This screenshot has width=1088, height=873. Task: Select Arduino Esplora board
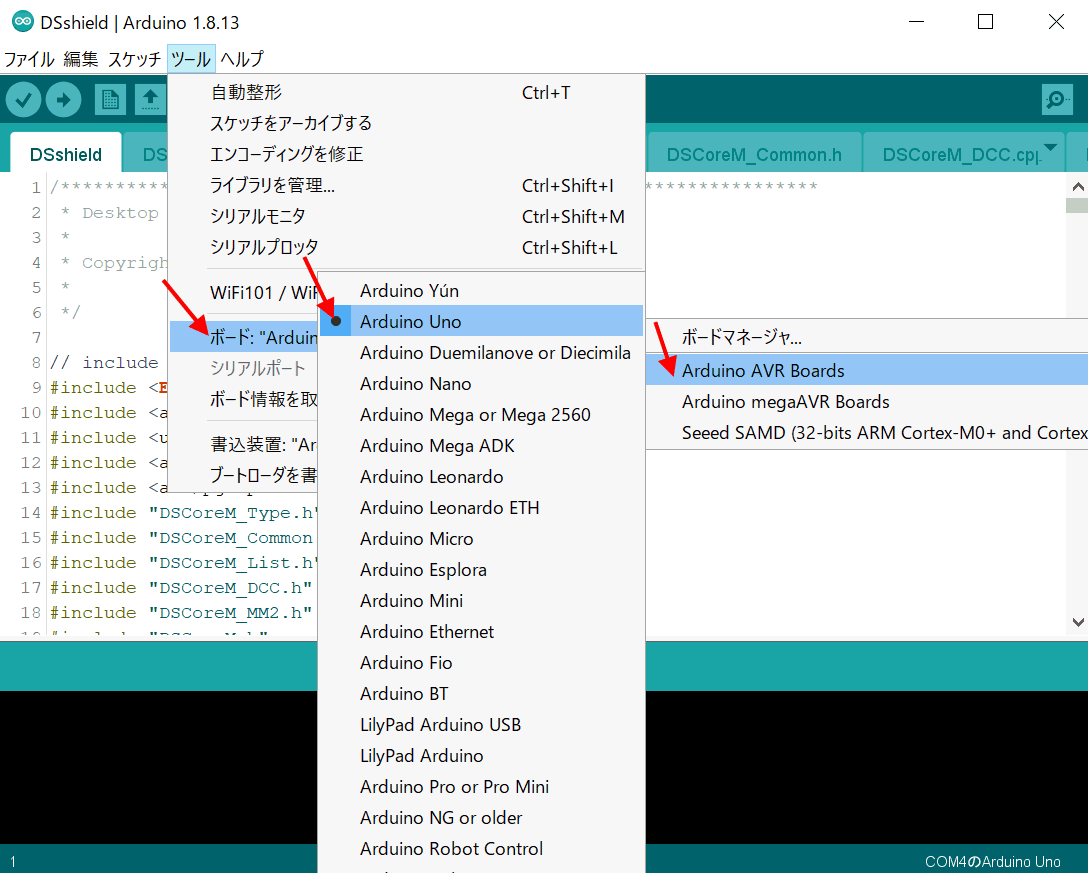click(x=482, y=570)
